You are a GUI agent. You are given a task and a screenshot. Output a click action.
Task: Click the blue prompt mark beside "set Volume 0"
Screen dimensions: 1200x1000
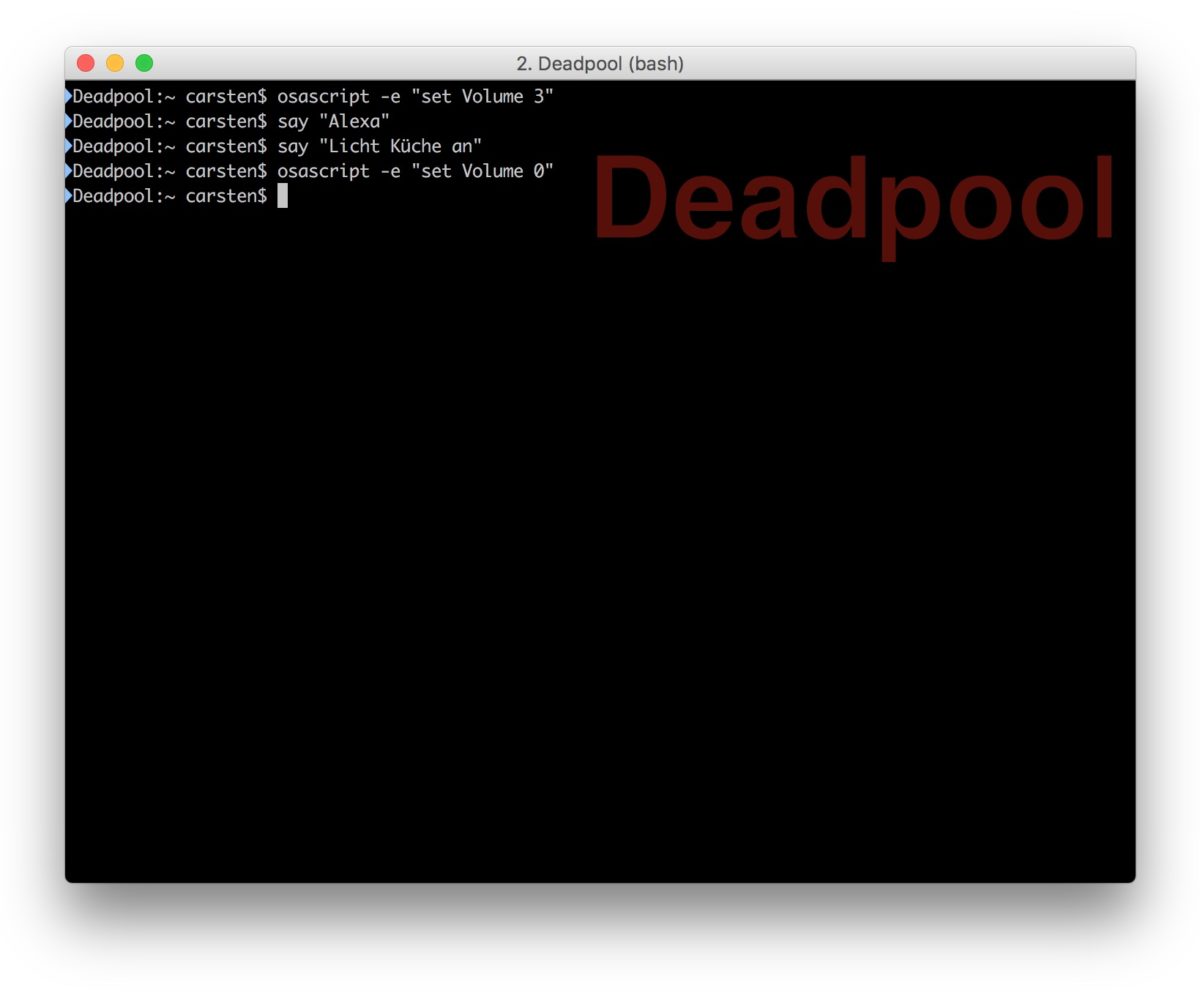(68, 171)
